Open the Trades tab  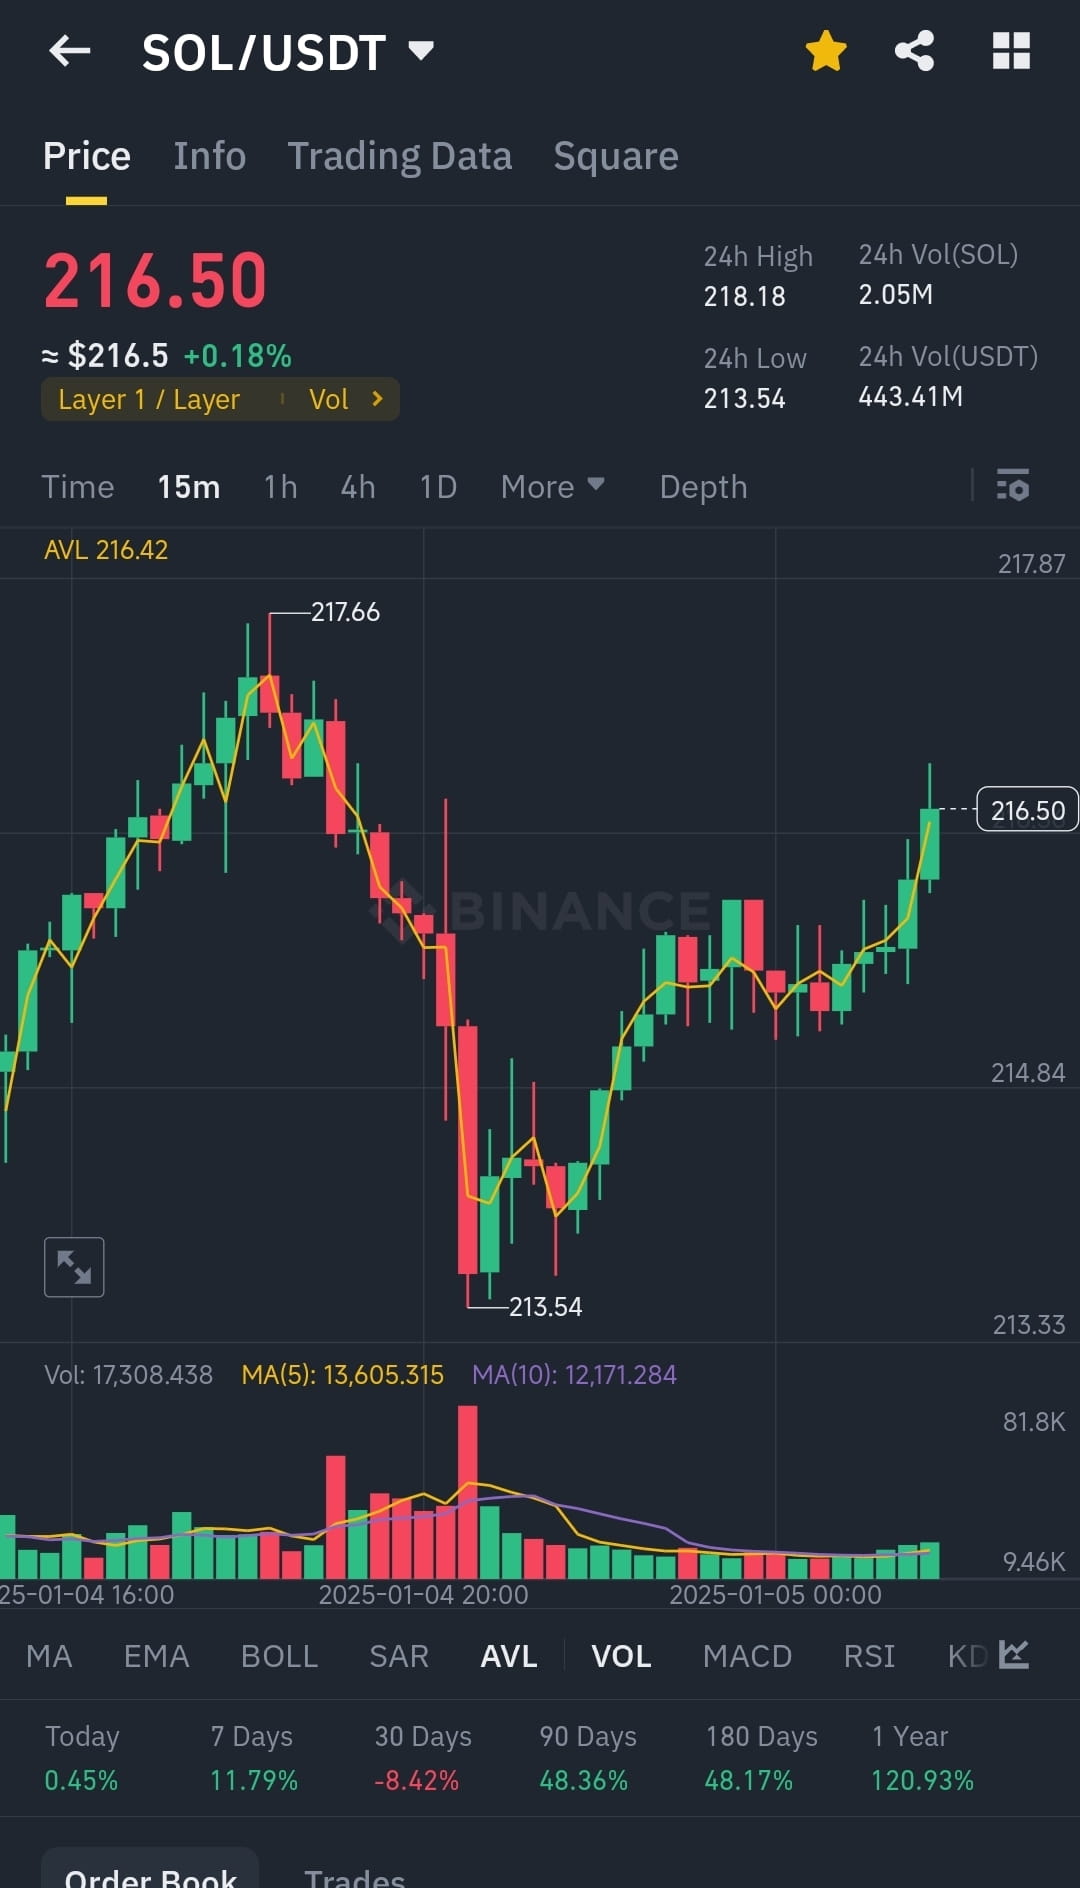point(354,1874)
